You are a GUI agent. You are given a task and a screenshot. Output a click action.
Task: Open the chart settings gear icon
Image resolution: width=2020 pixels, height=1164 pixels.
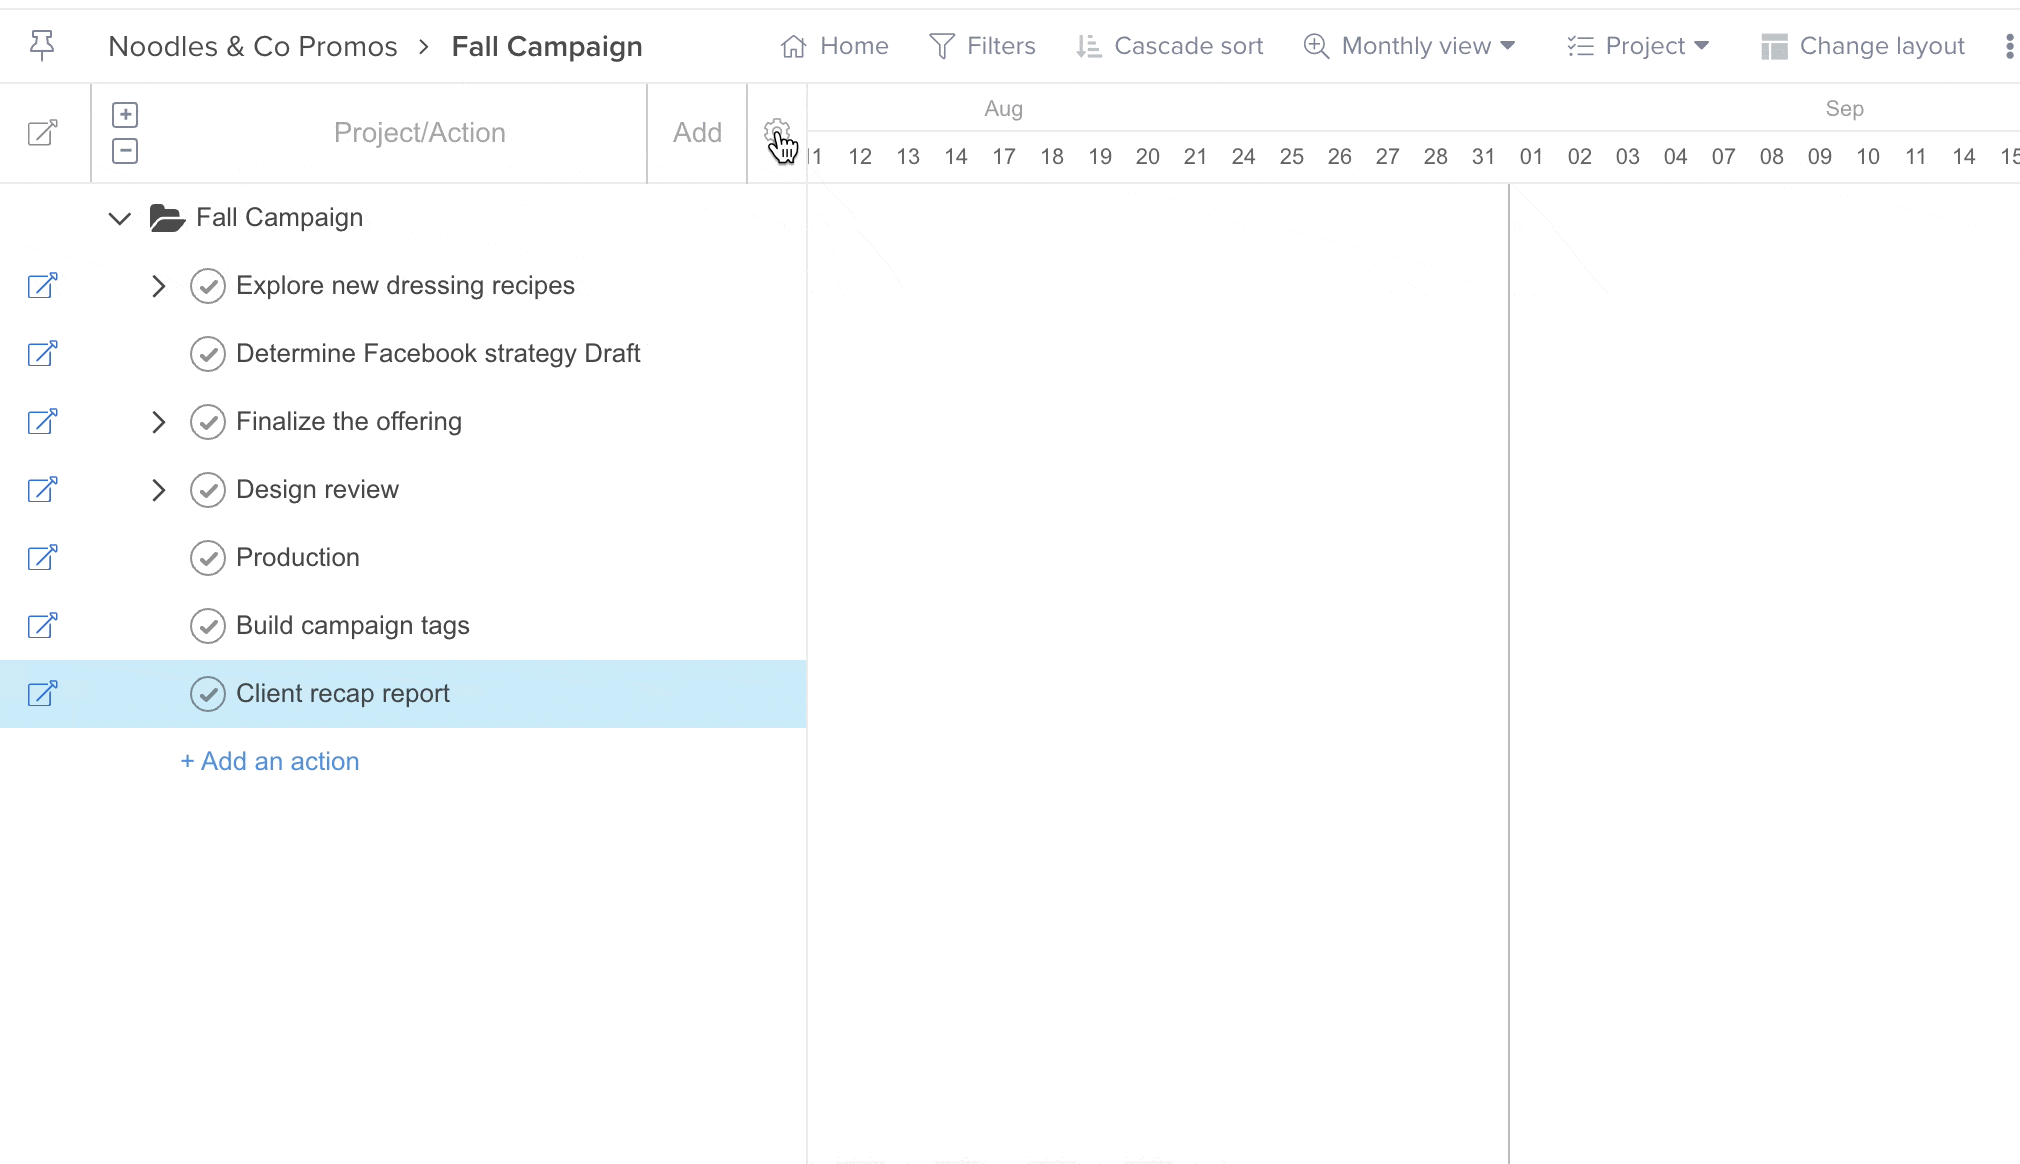point(777,130)
